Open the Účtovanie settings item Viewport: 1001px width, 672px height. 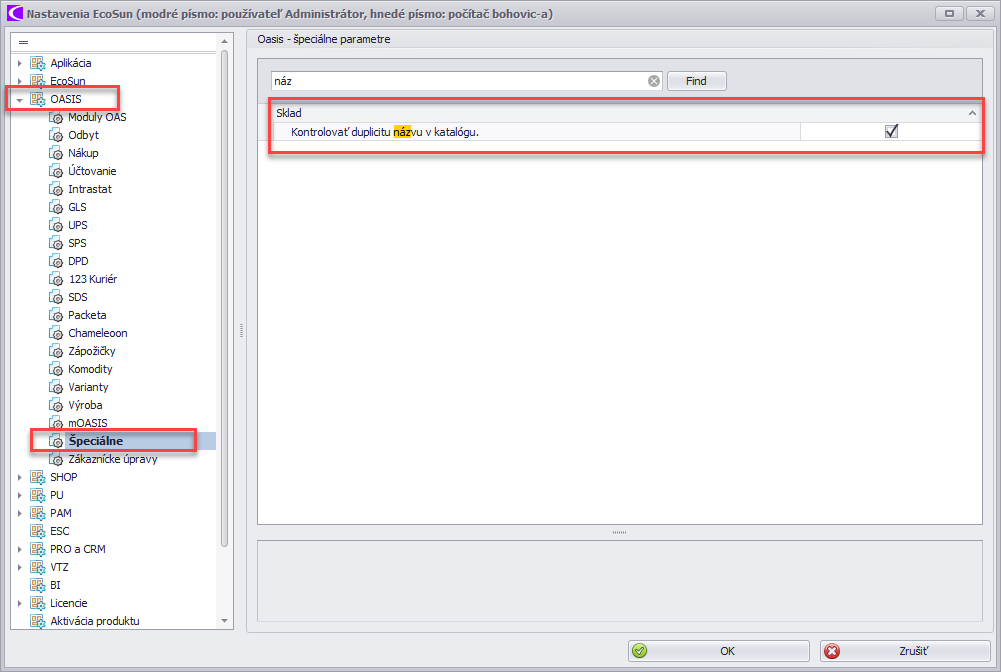click(92, 171)
